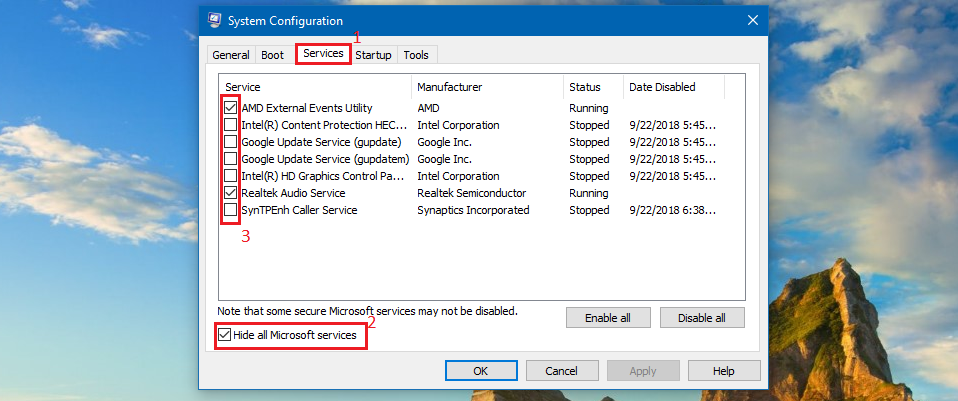Uncheck AMD External Events Utility service
This screenshot has width=958, height=401.
point(231,108)
